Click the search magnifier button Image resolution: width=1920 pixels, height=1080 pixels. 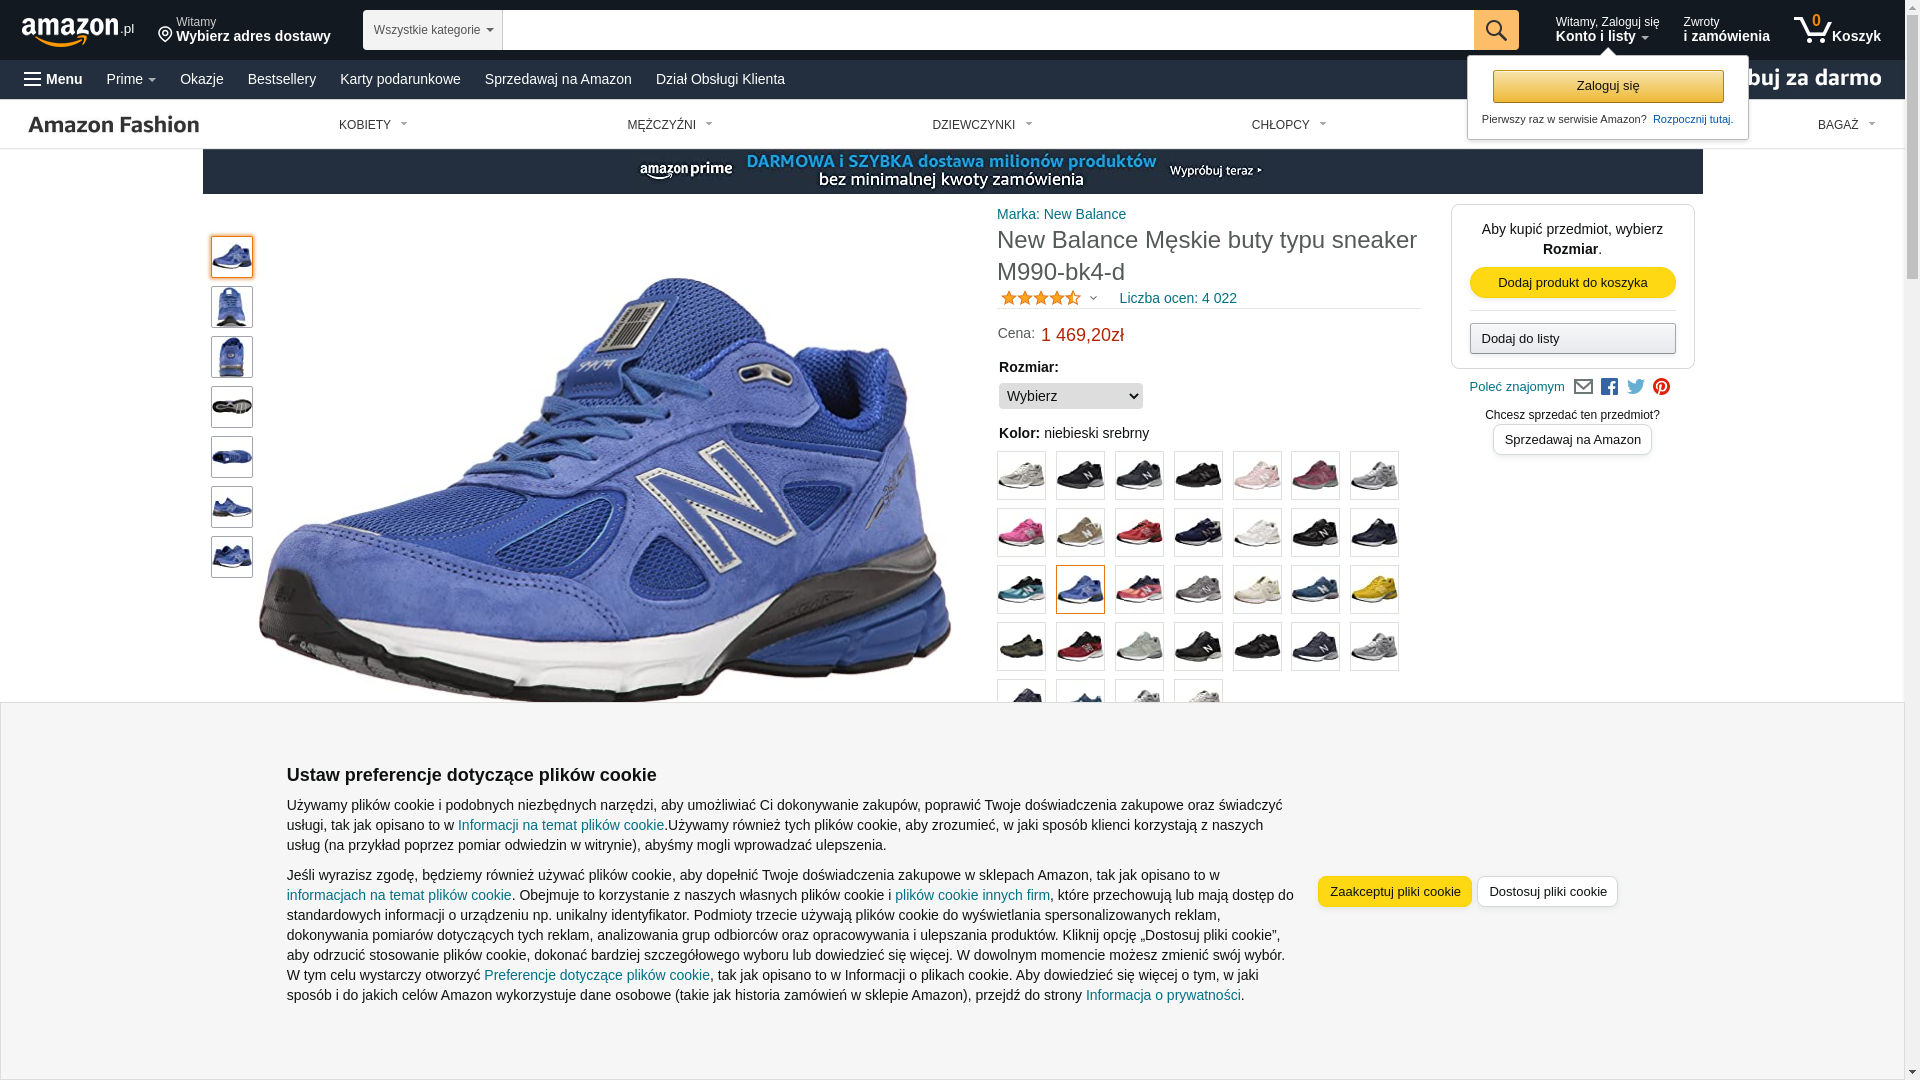pyautogui.click(x=1496, y=30)
